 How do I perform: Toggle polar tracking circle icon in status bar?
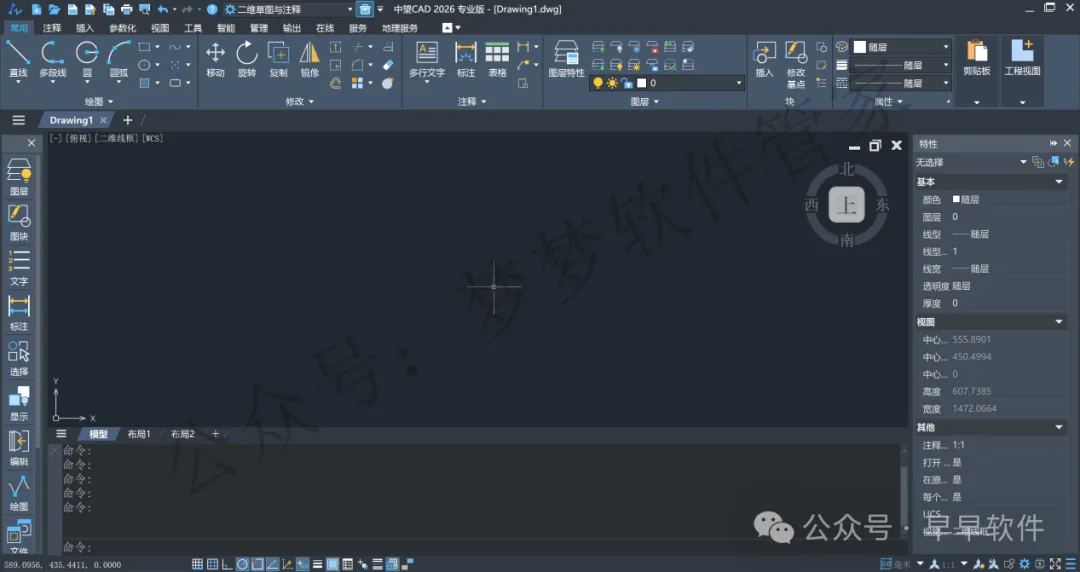coord(242,564)
